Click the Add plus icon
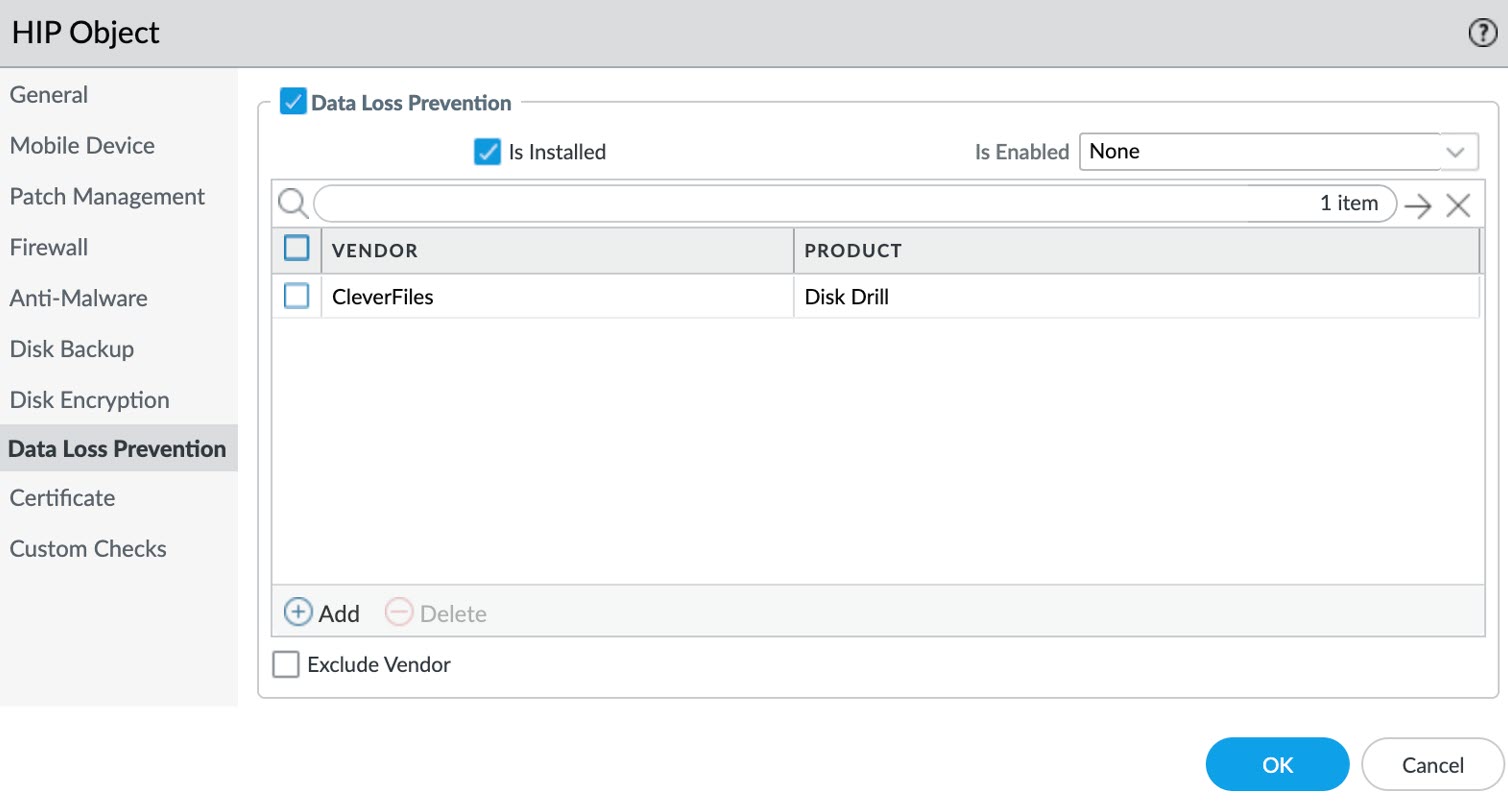The image size is (1508, 806). 298,613
